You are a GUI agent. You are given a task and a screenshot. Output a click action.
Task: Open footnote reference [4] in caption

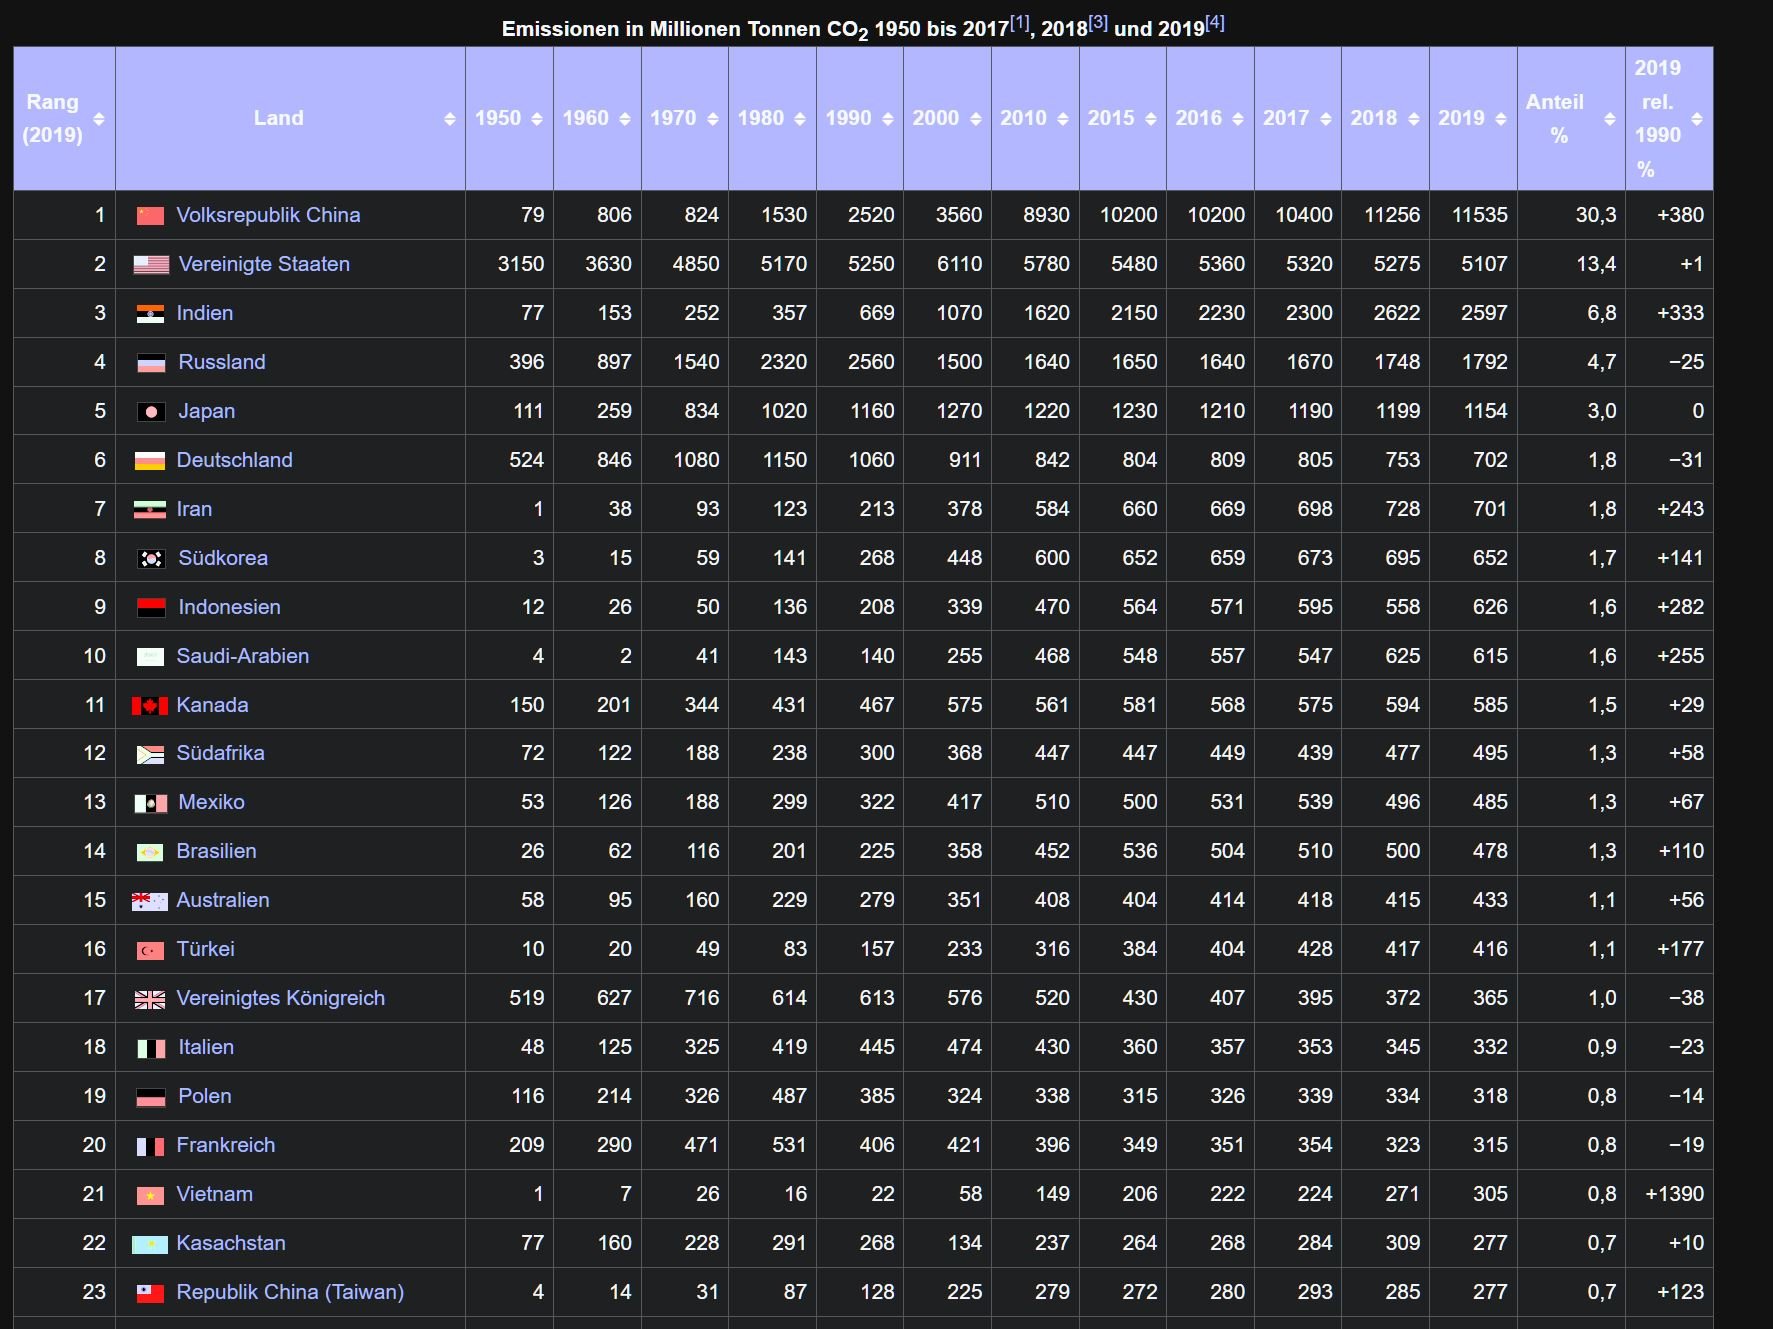(x=1214, y=23)
